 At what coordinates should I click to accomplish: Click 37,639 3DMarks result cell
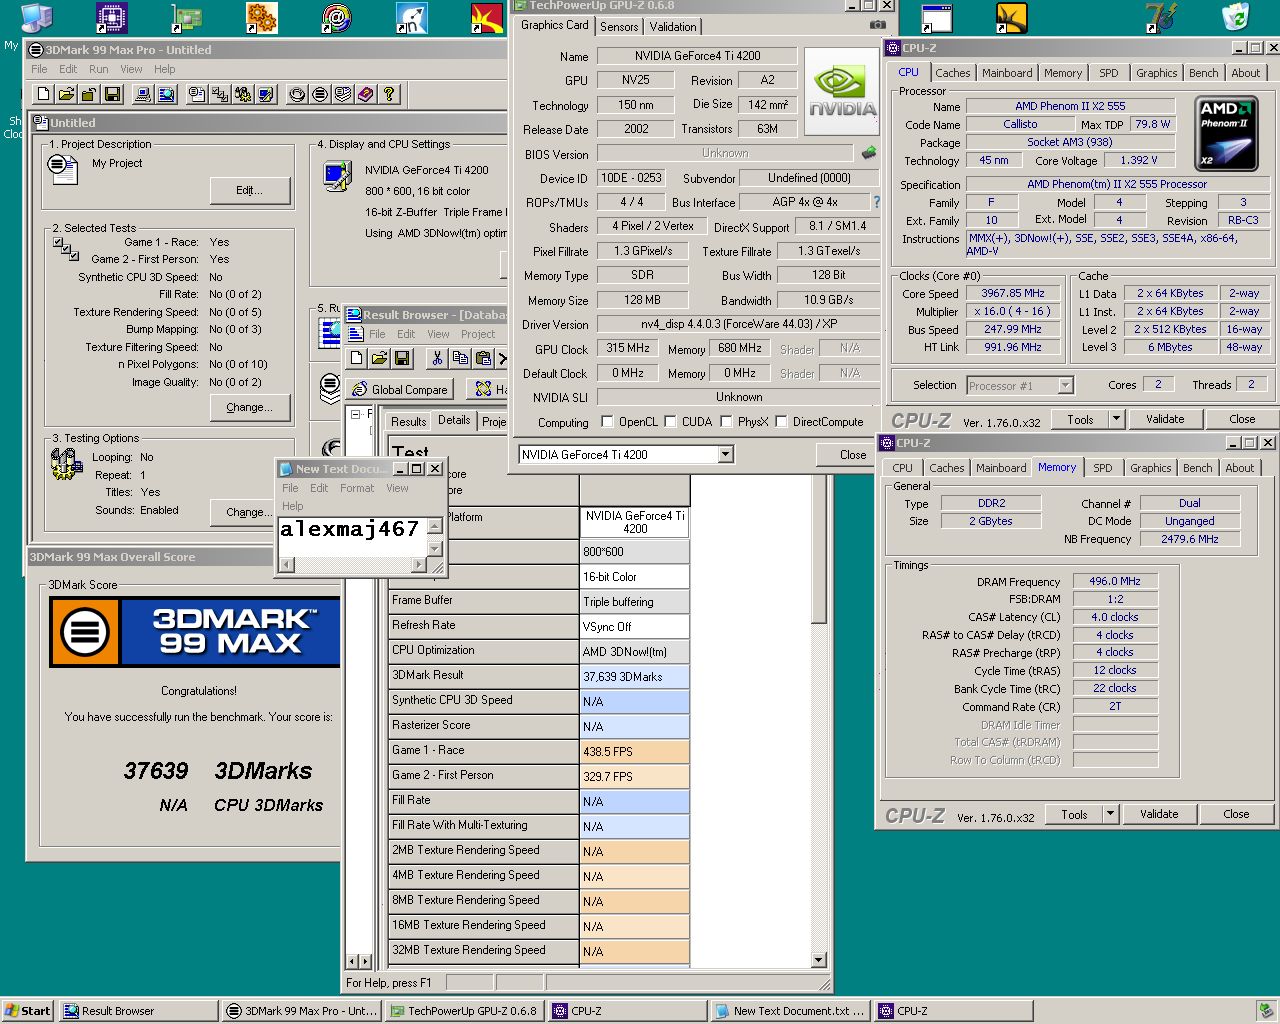(x=635, y=676)
